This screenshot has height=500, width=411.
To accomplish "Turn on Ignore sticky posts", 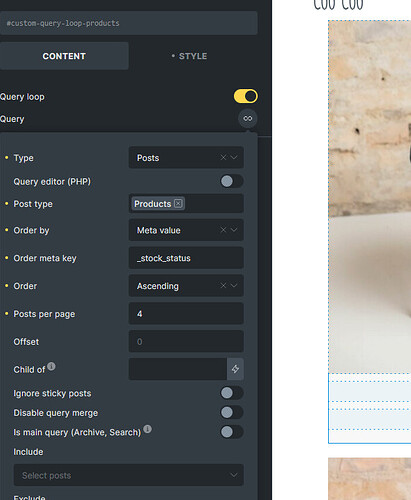I will [x=232, y=393].
